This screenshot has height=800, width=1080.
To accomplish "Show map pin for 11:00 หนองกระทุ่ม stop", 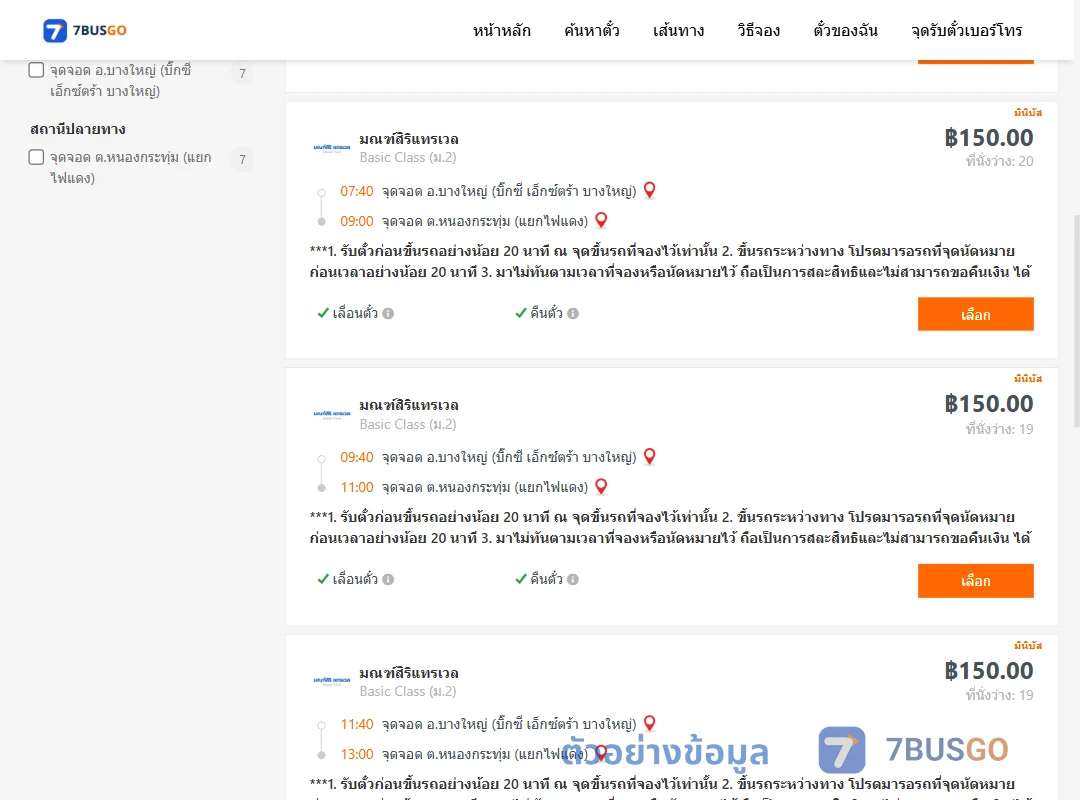I will (601, 486).
